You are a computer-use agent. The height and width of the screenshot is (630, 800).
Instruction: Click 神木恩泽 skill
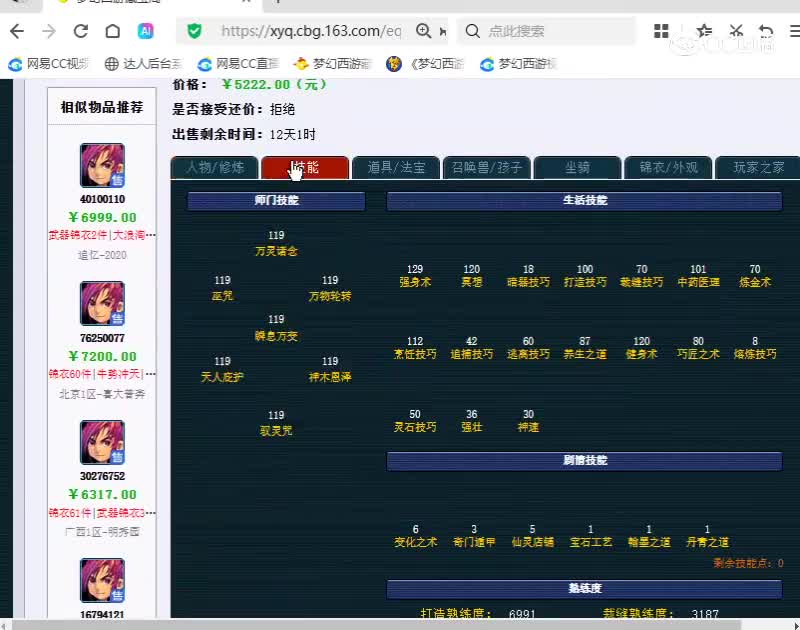pos(330,377)
